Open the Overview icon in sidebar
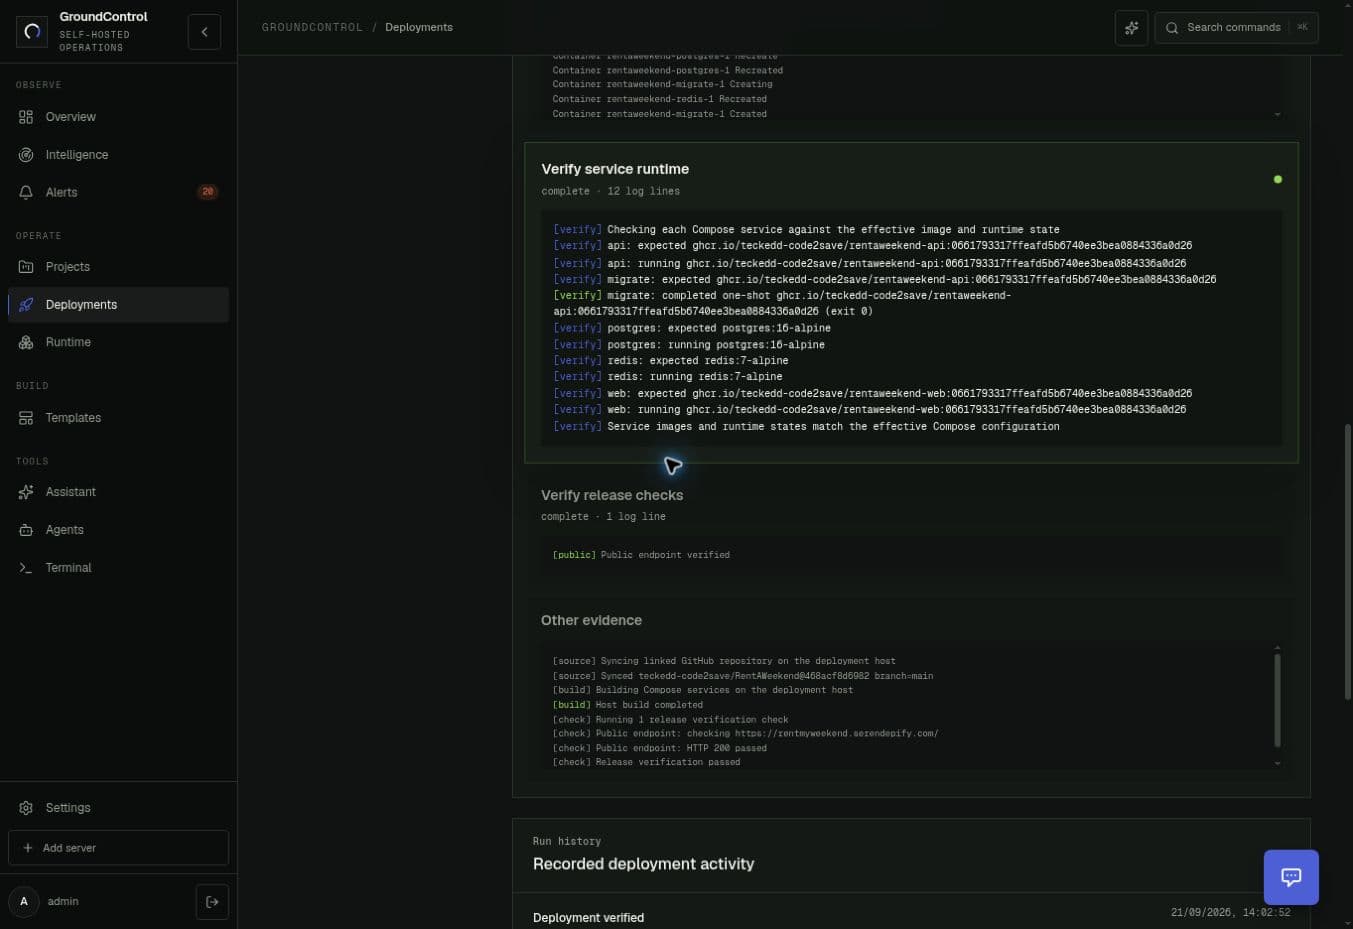The image size is (1353, 929). click(x=26, y=117)
